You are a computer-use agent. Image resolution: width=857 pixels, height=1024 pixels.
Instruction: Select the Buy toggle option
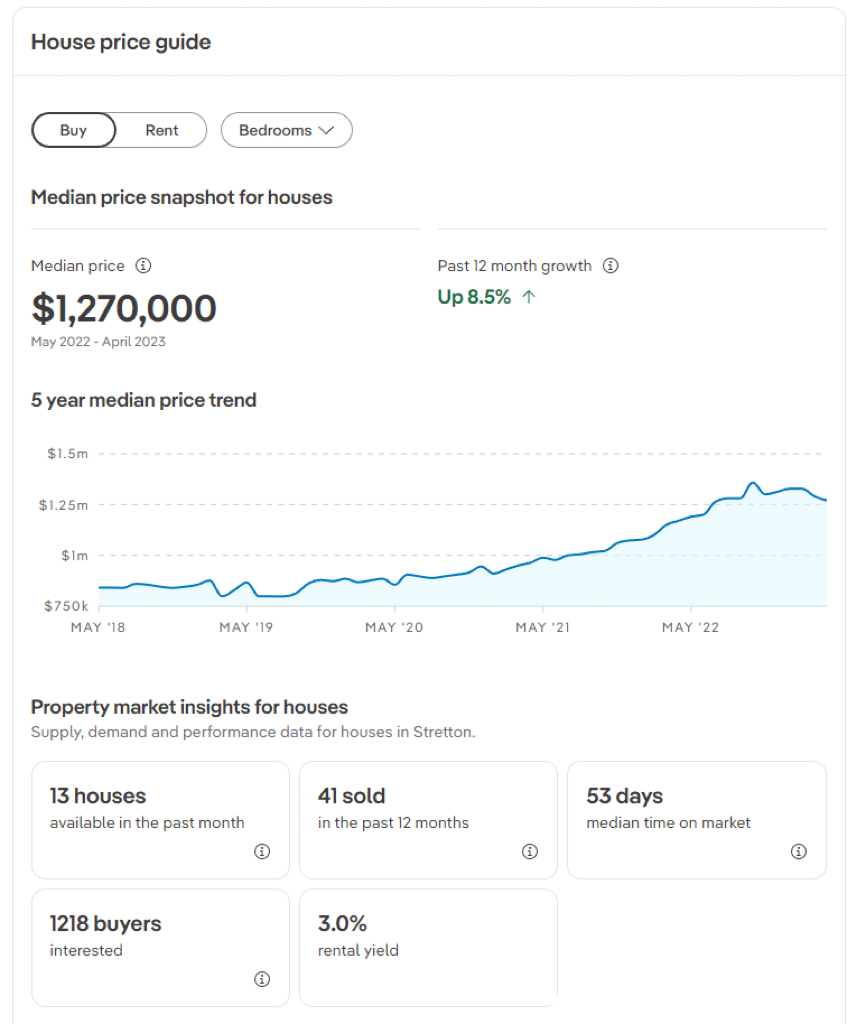tap(74, 130)
